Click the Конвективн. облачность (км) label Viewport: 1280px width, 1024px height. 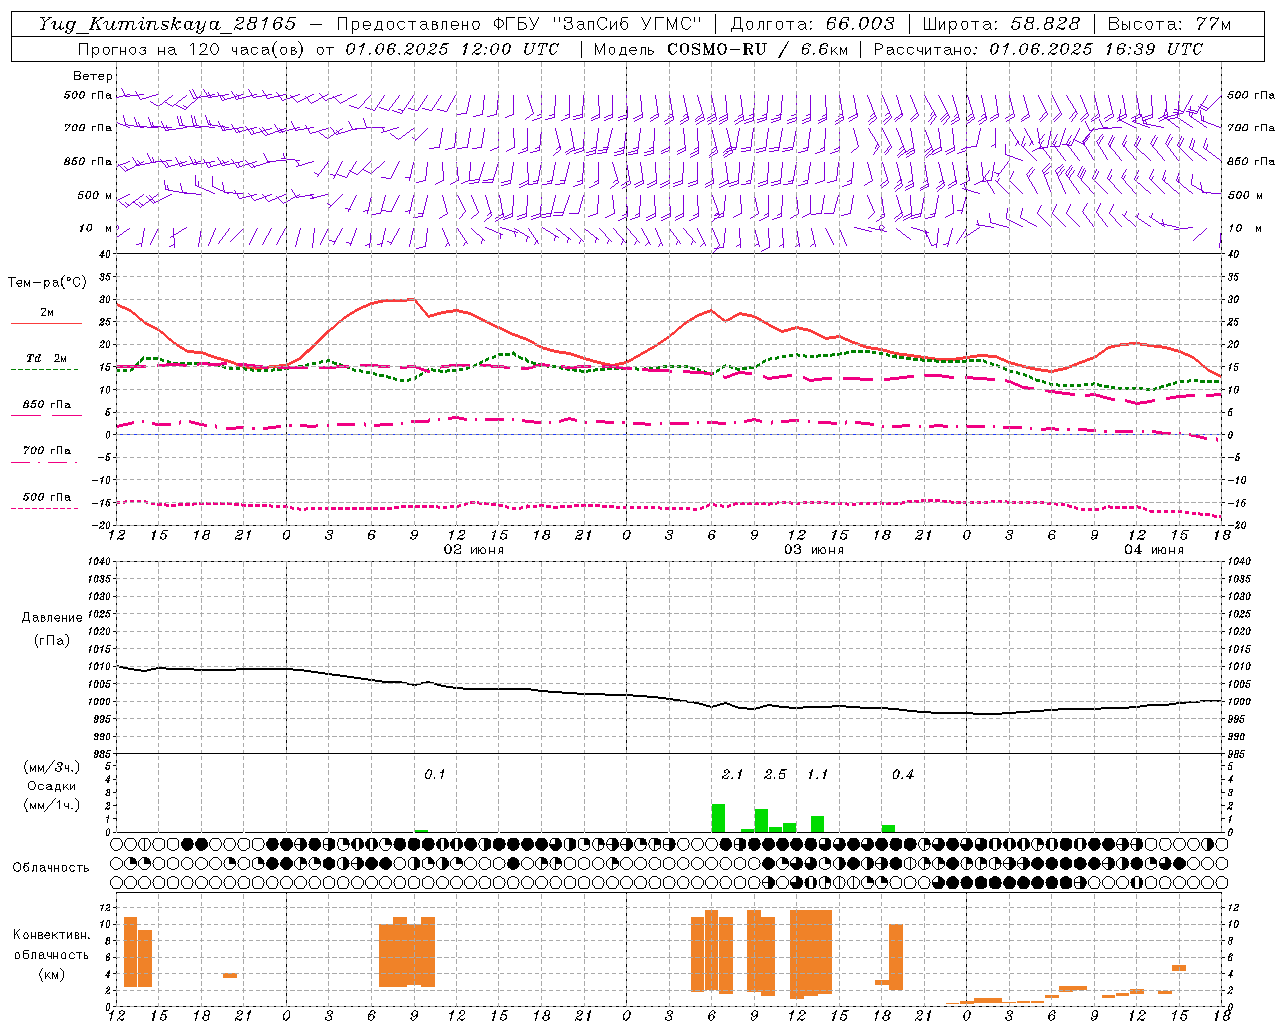click(51, 954)
